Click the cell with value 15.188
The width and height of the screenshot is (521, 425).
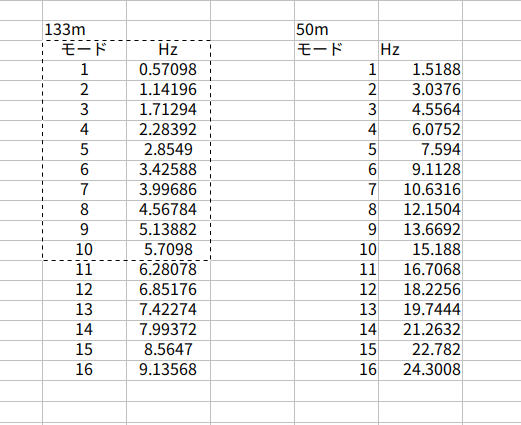click(421, 250)
